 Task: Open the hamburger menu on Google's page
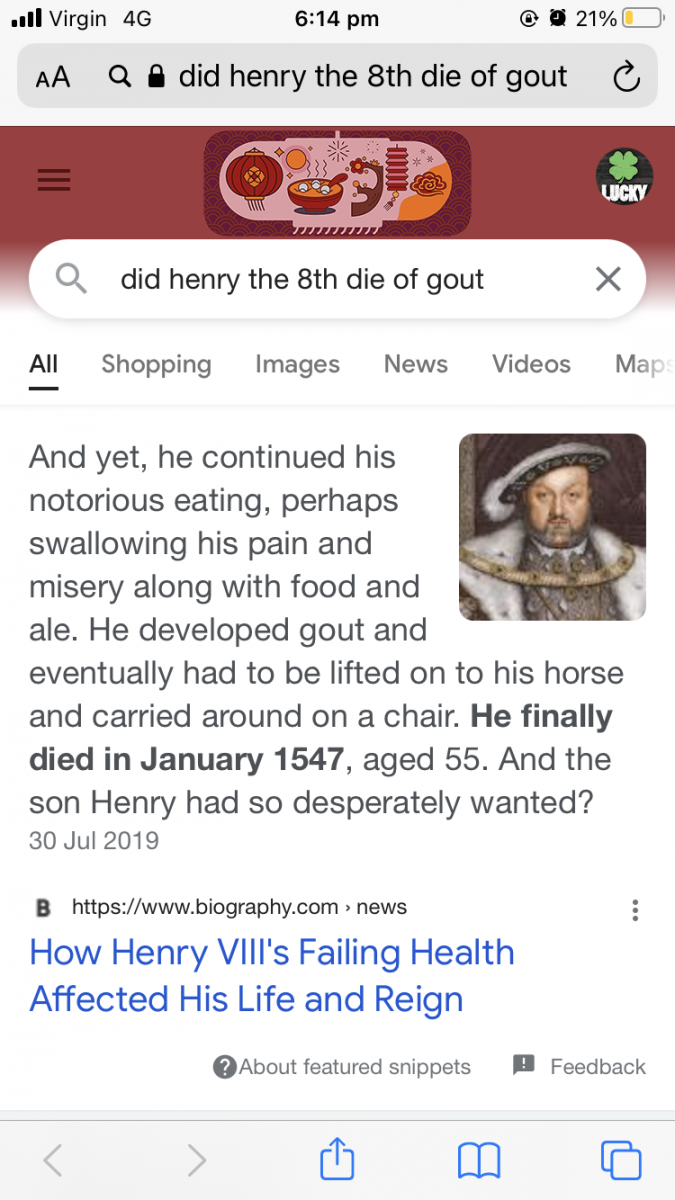coord(54,180)
